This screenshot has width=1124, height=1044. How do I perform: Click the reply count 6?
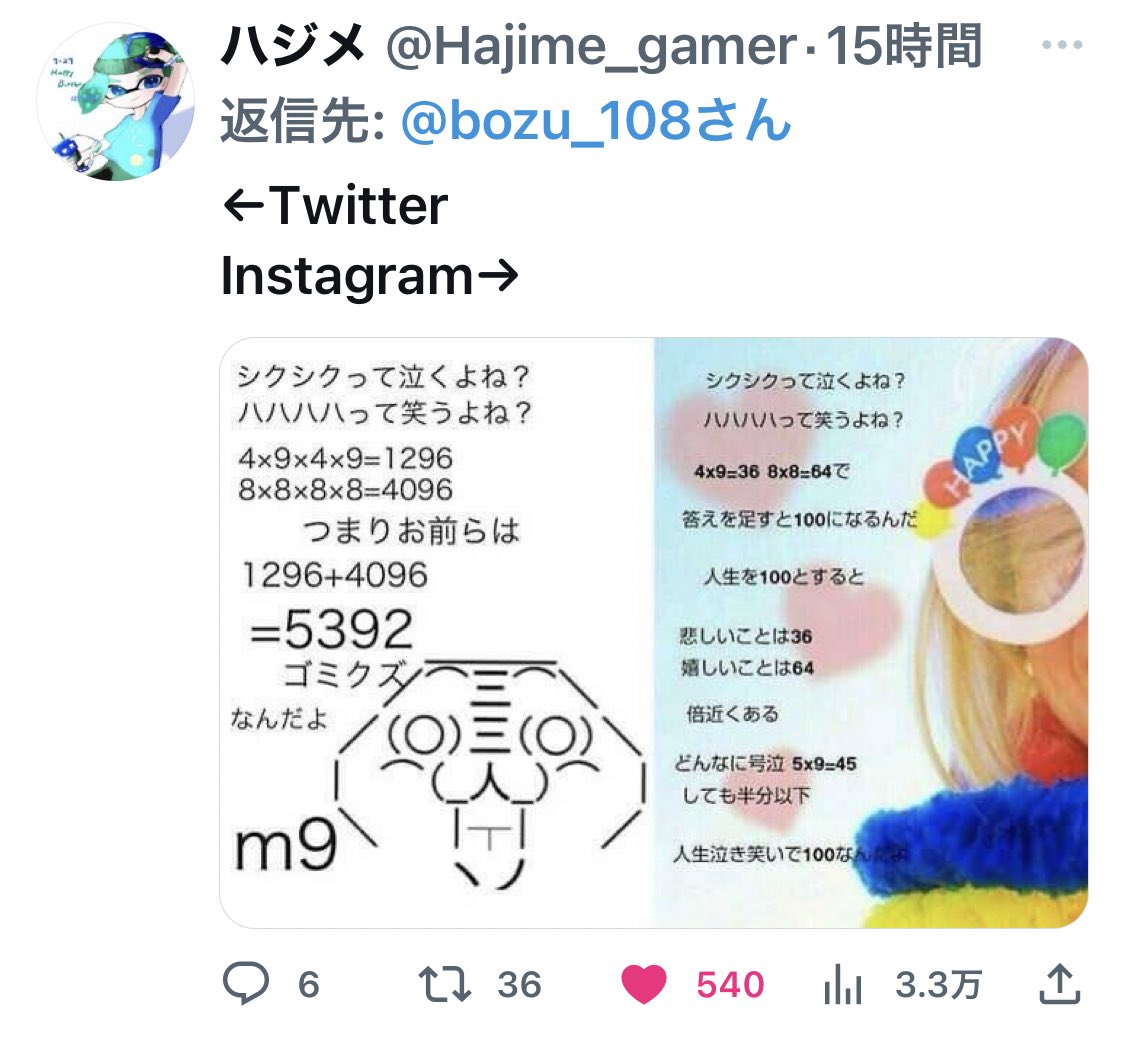tap(308, 984)
